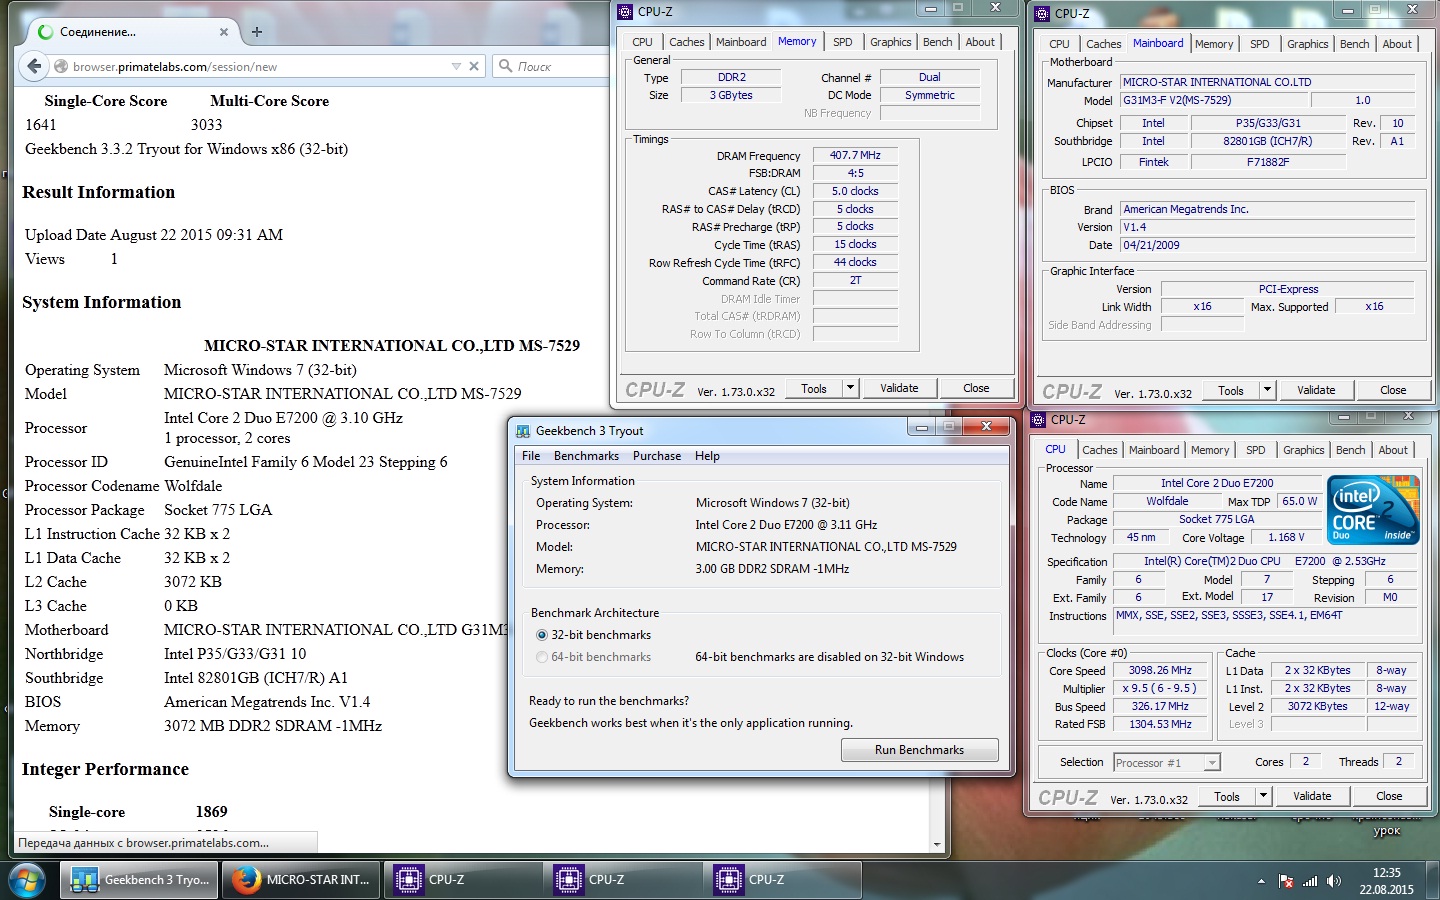This screenshot has width=1440, height=900.
Task: Open the Memory tab in the CPU-Z CPU window
Action: (x=1210, y=450)
